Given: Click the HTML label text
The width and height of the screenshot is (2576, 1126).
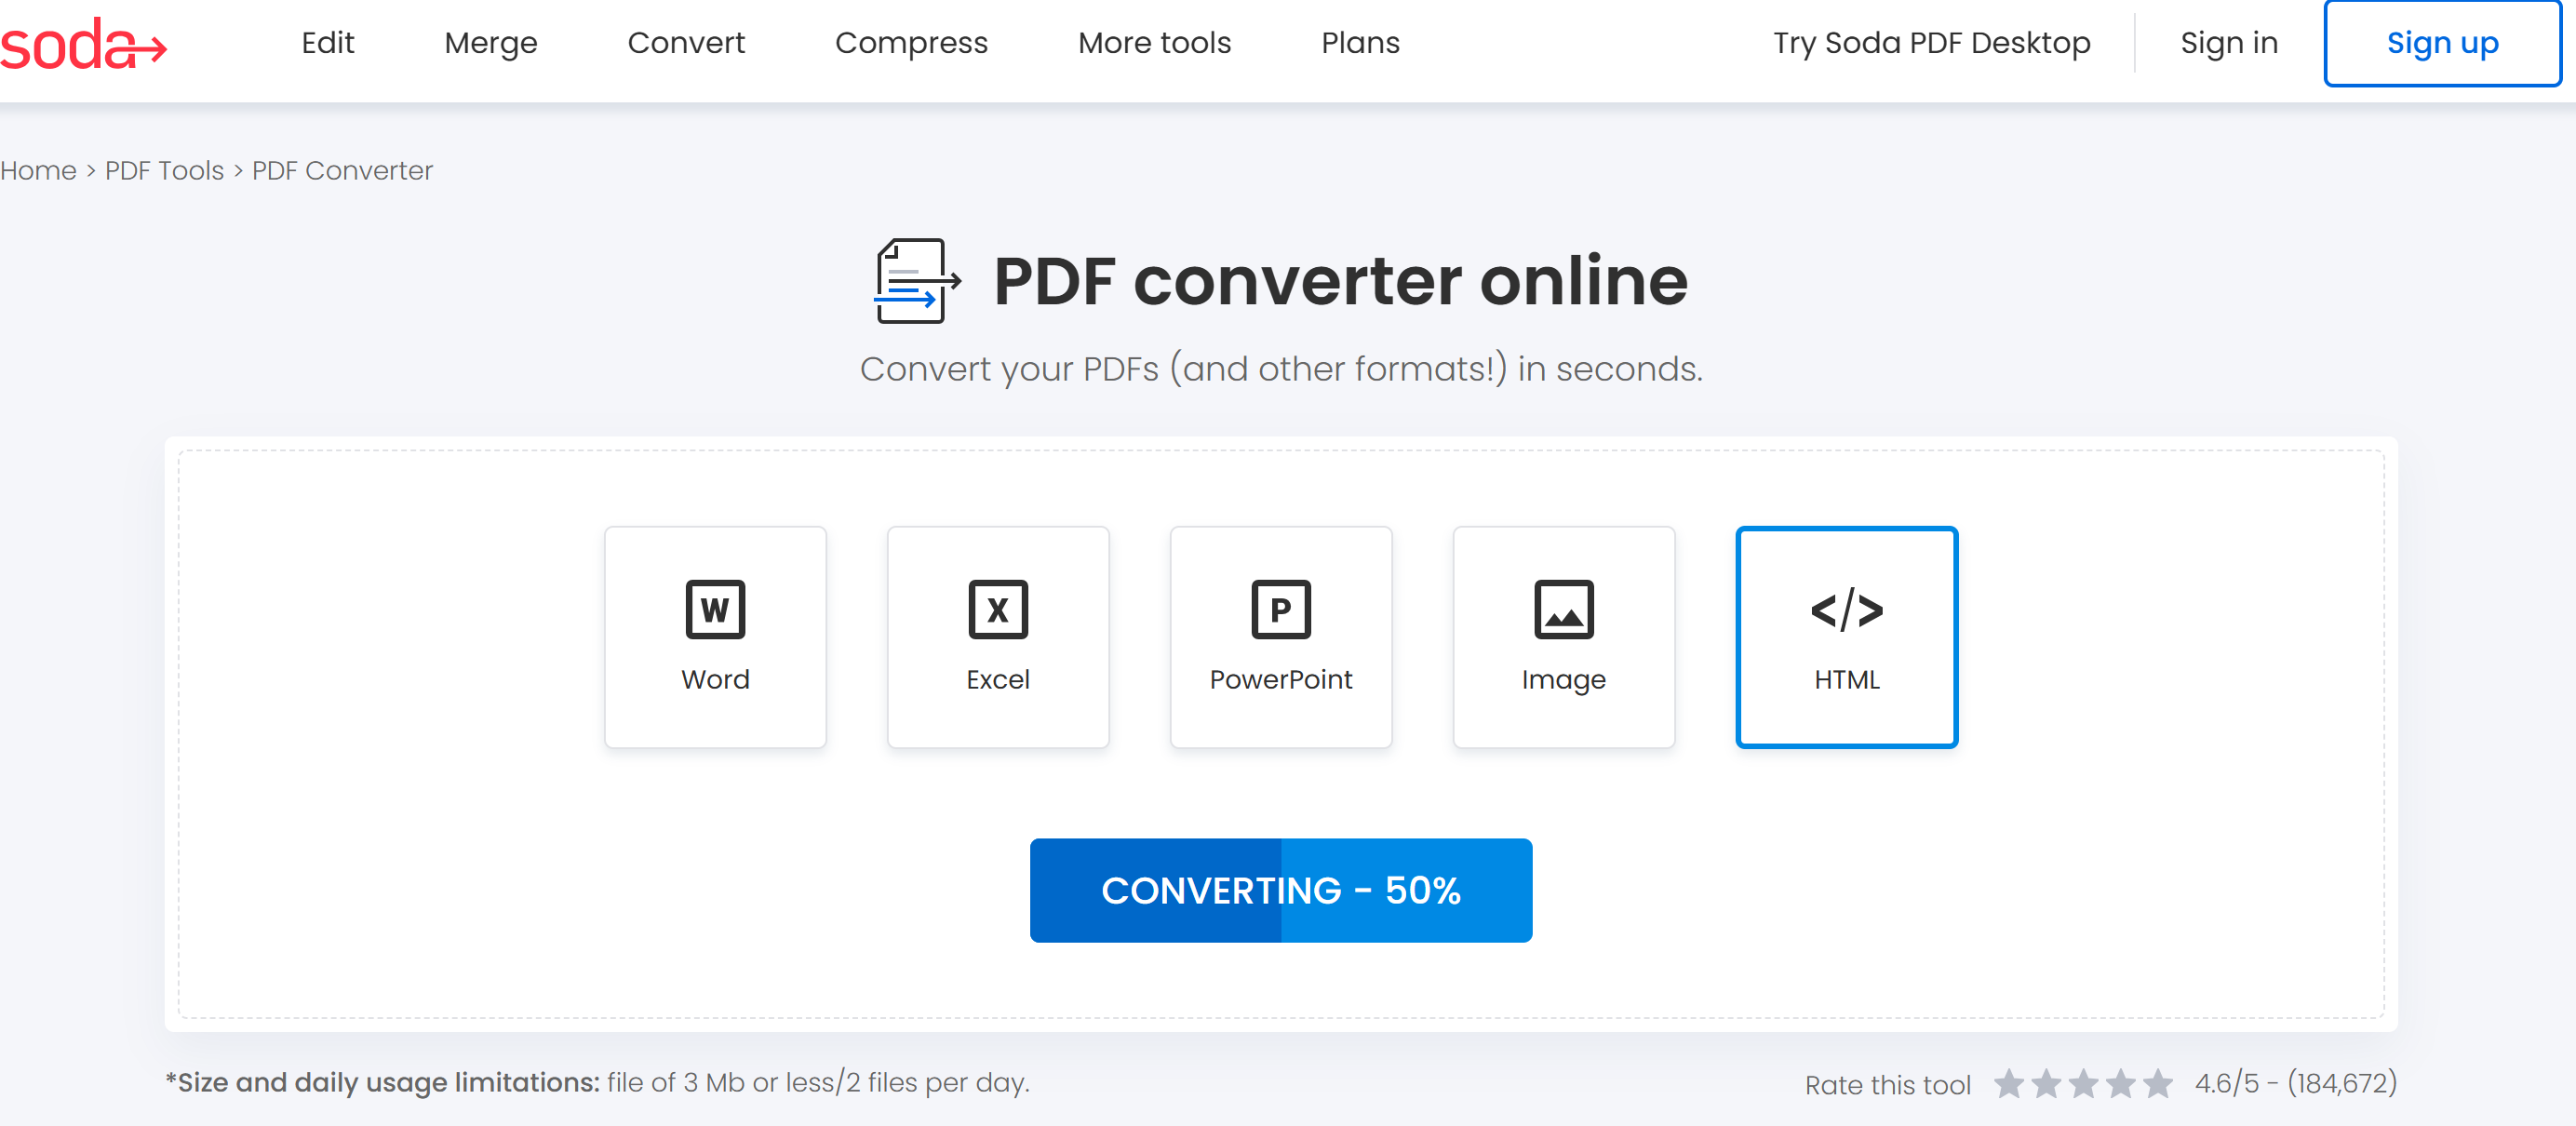Looking at the screenshot, I should (1847, 680).
